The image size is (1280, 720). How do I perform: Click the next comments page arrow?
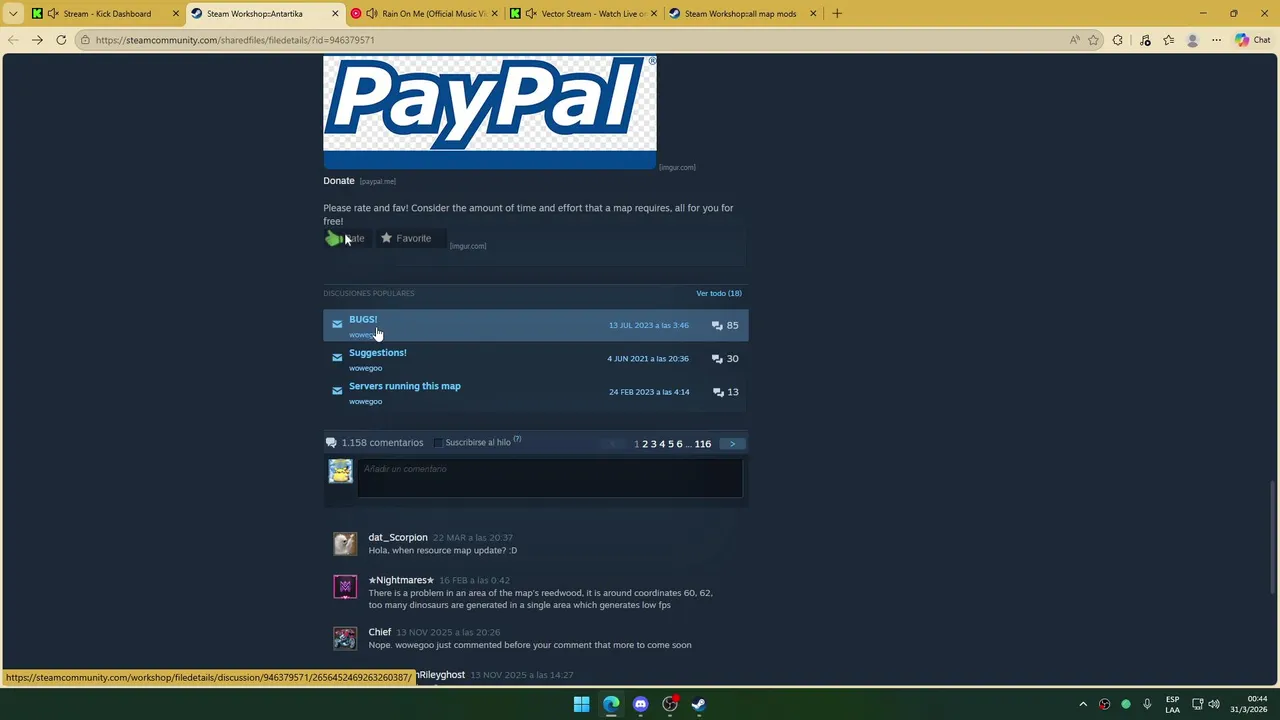732,444
